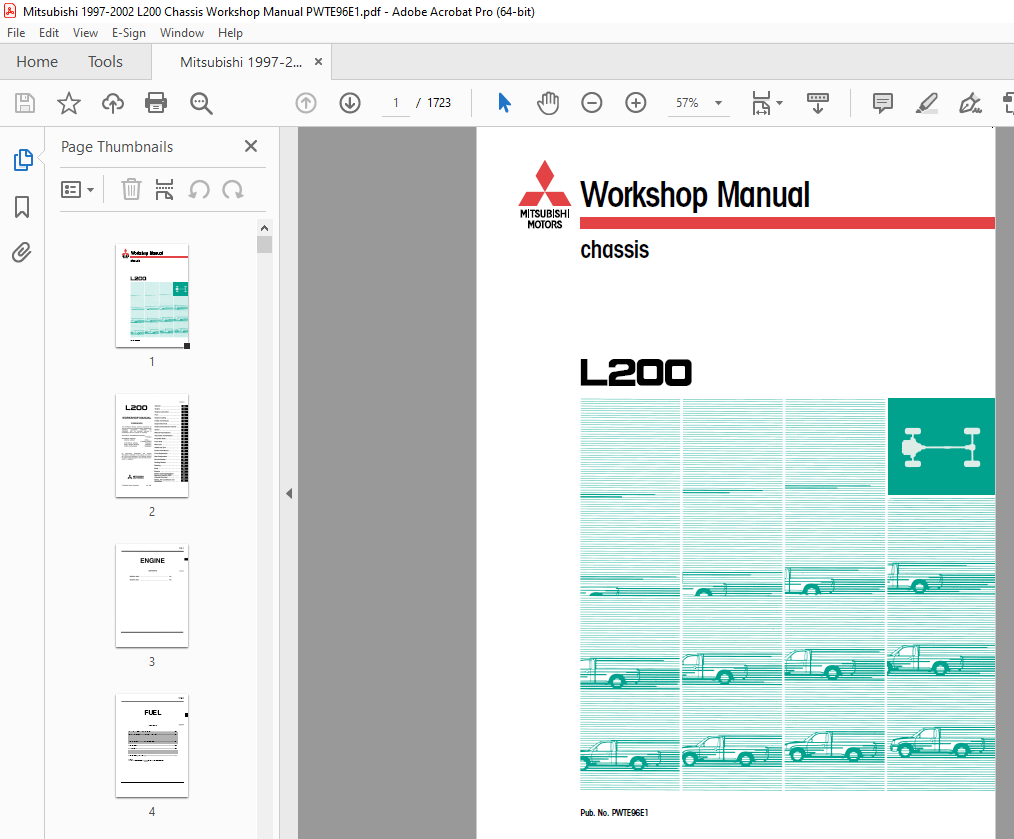Image resolution: width=1014 pixels, height=839 pixels.
Task: Open the Find text search tool
Action: [200, 103]
